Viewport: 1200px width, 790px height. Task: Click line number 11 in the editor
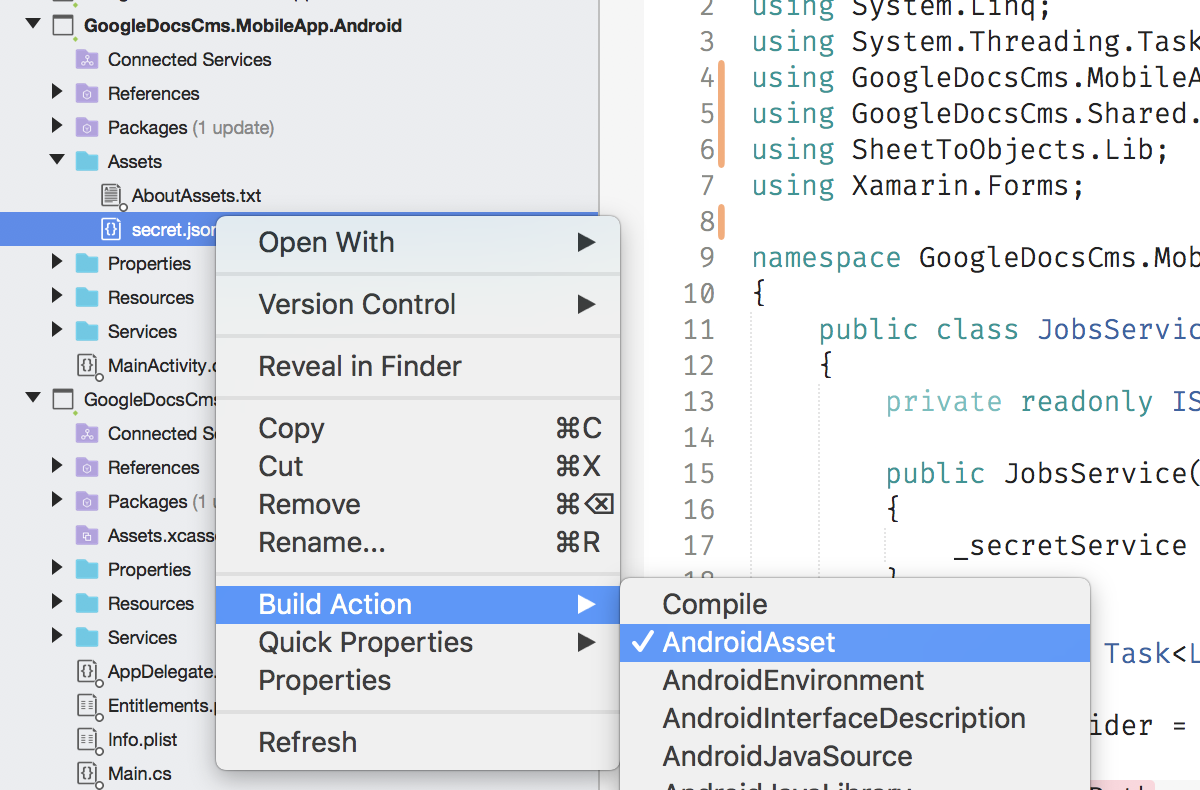point(699,330)
